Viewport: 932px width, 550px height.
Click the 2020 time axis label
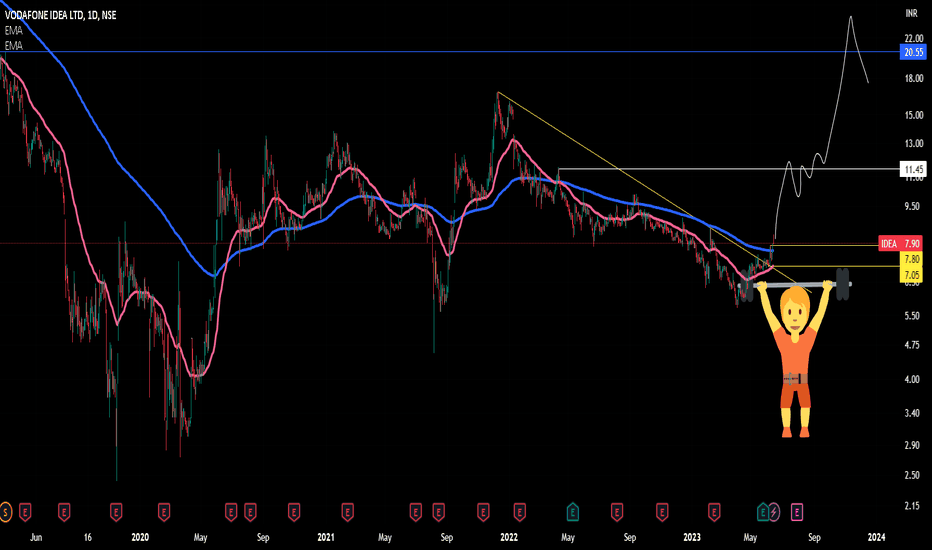(x=140, y=538)
